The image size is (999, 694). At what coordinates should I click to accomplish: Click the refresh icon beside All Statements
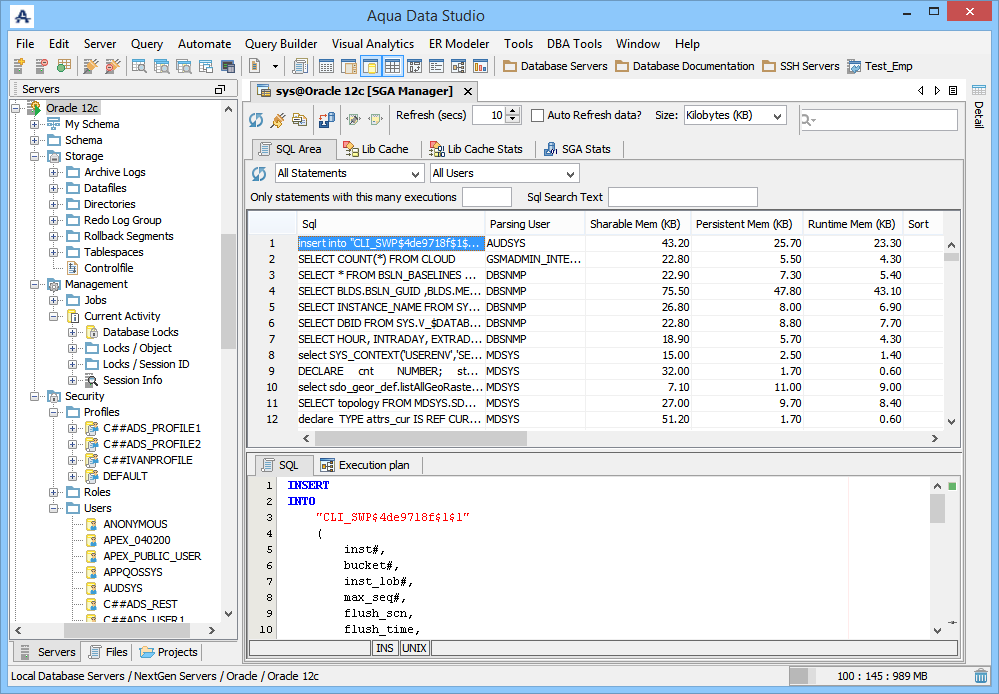[259, 173]
